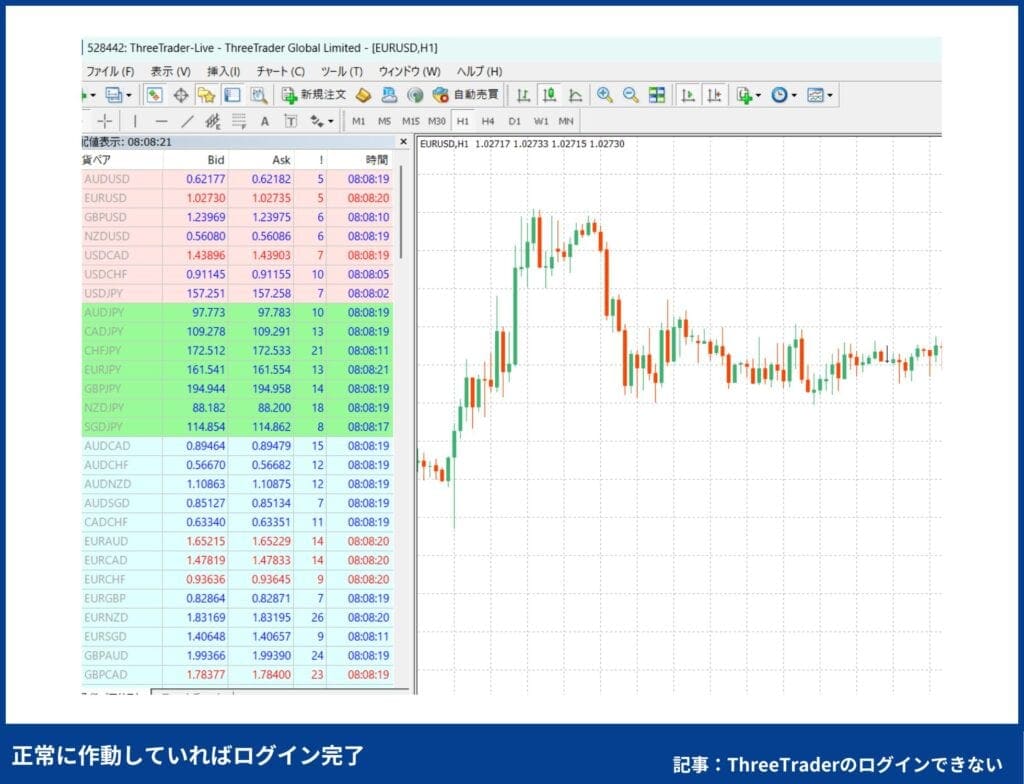Toggle the Terminal panel icon
This screenshot has height=784, width=1024.
pos(232,95)
